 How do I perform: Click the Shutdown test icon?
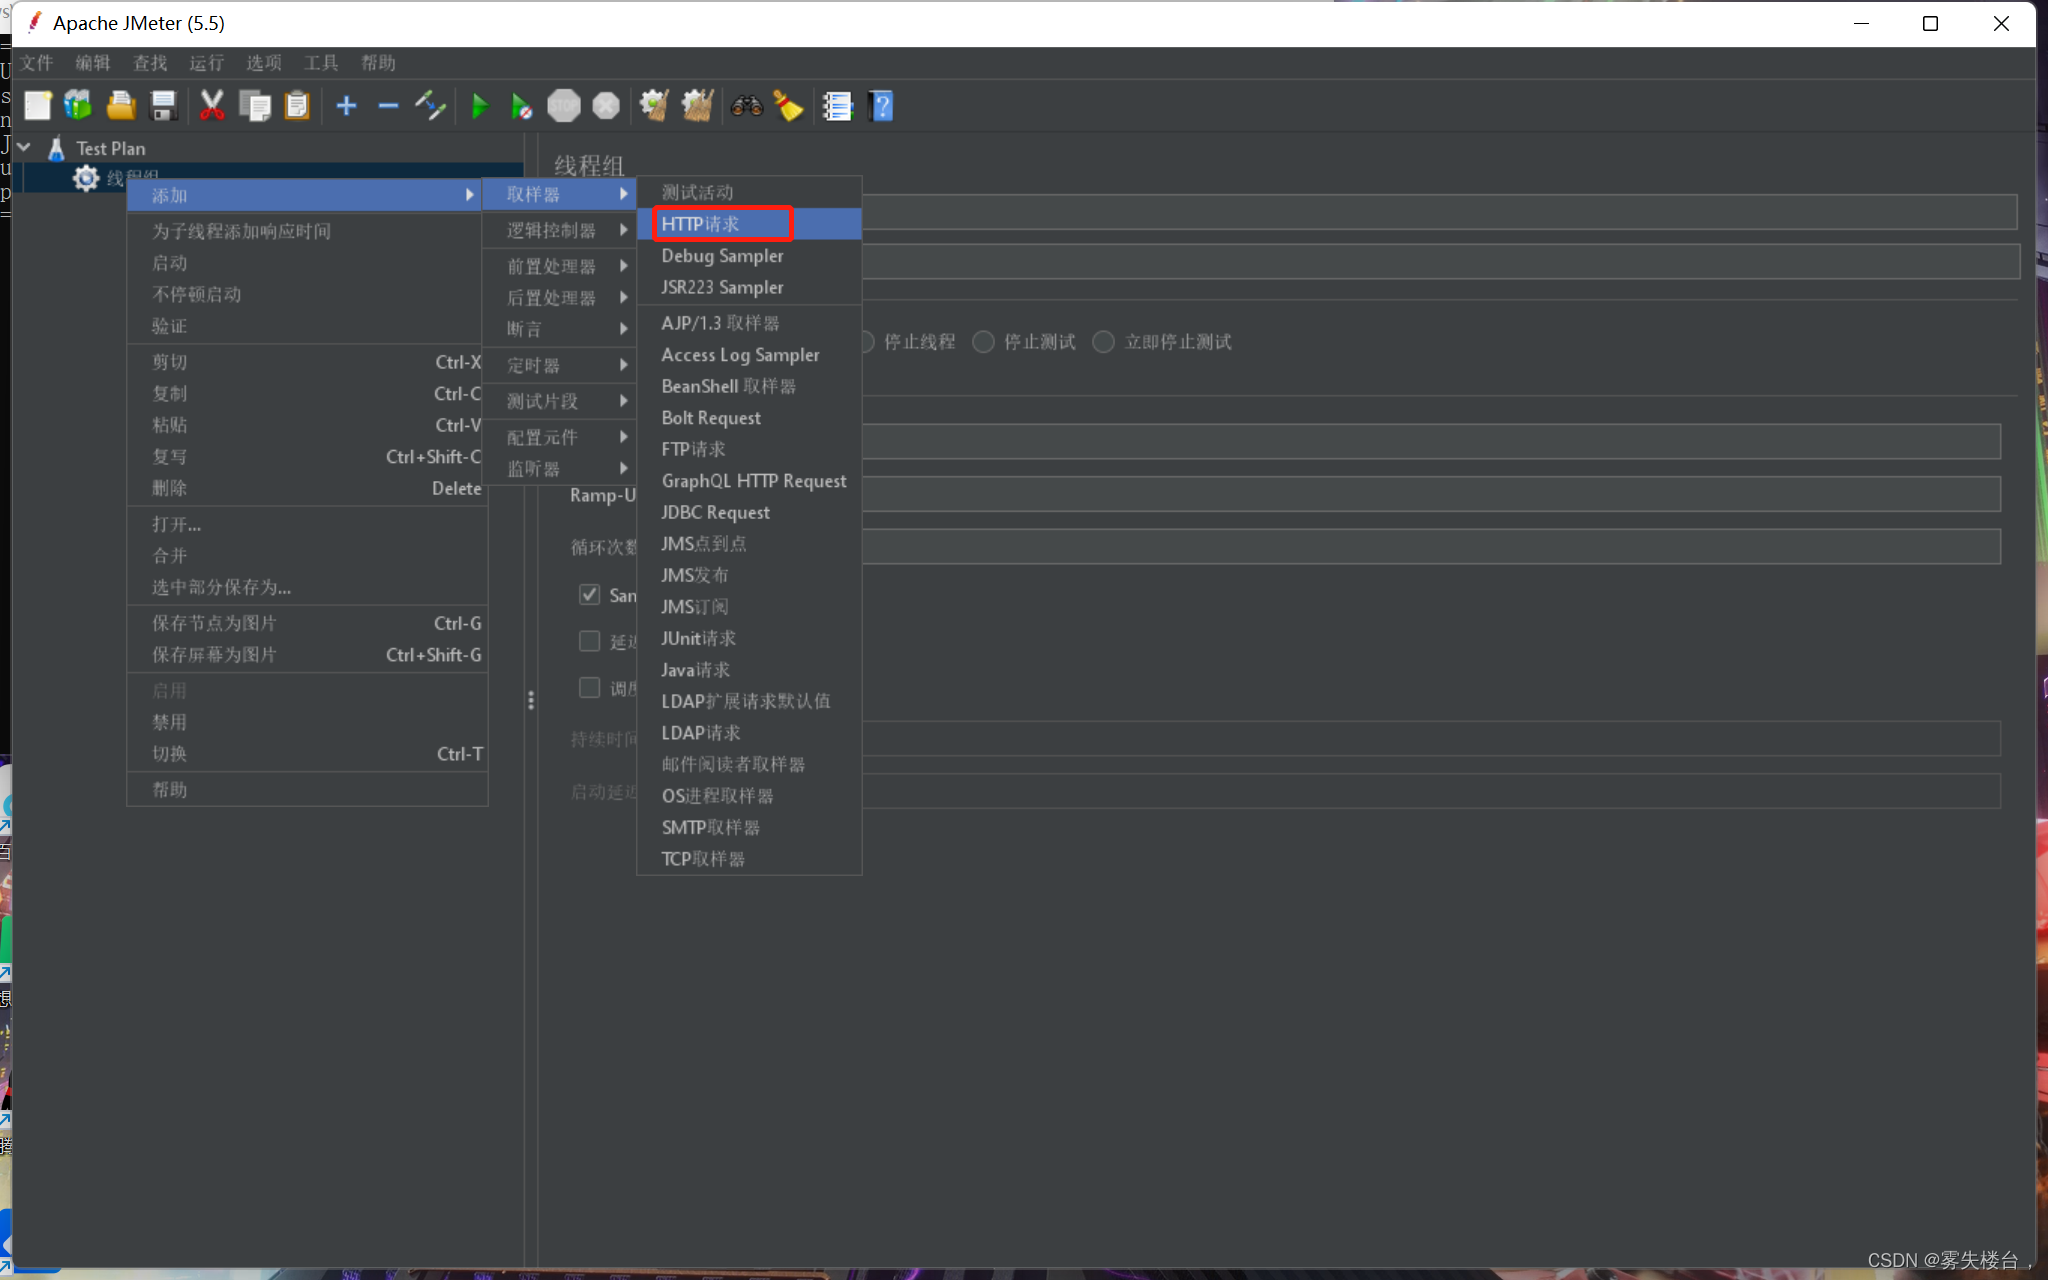pyautogui.click(x=606, y=106)
